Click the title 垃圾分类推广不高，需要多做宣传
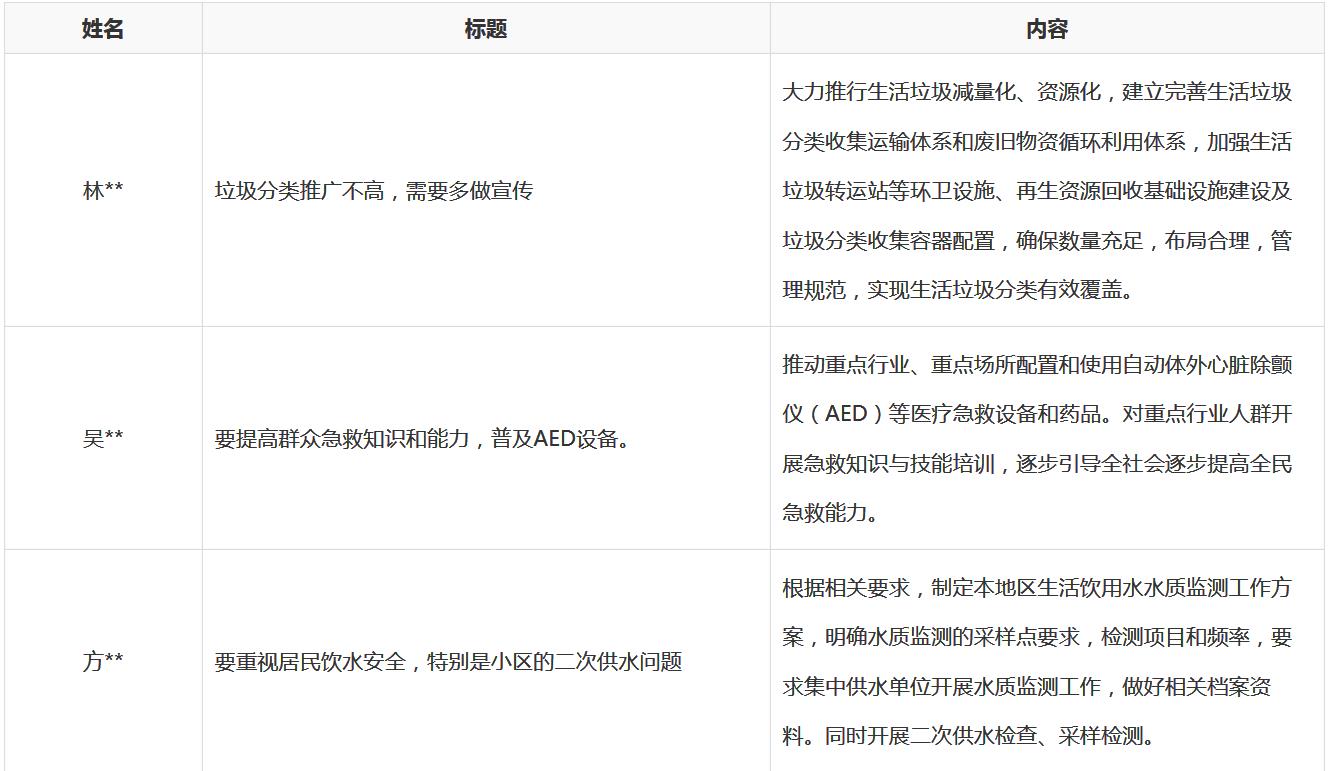This screenshot has height=771, width=1337. (x=373, y=191)
